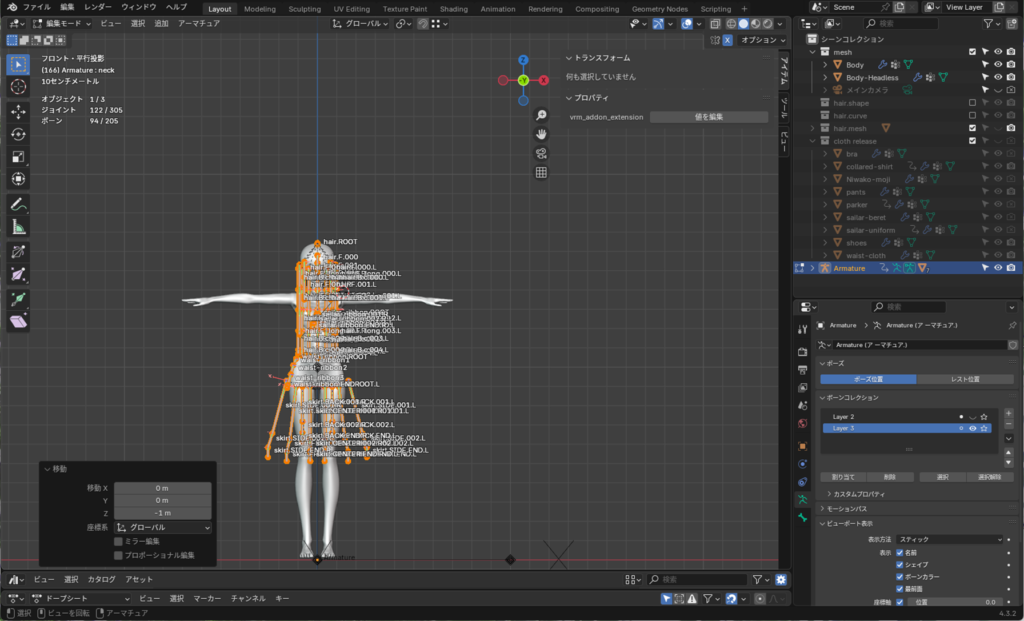This screenshot has height=621, width=1024.
Task: Click the zoom magnifier viewport icon
Action: coord(541,115)
